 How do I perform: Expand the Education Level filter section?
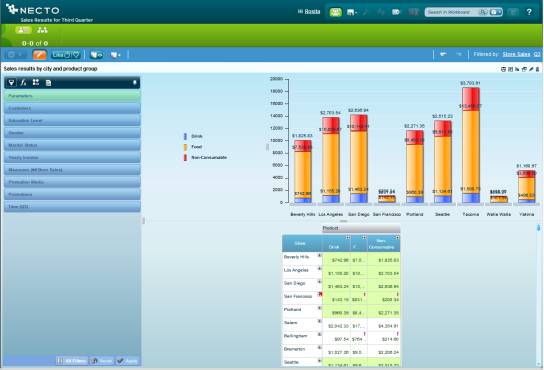[x=72, y=120]
